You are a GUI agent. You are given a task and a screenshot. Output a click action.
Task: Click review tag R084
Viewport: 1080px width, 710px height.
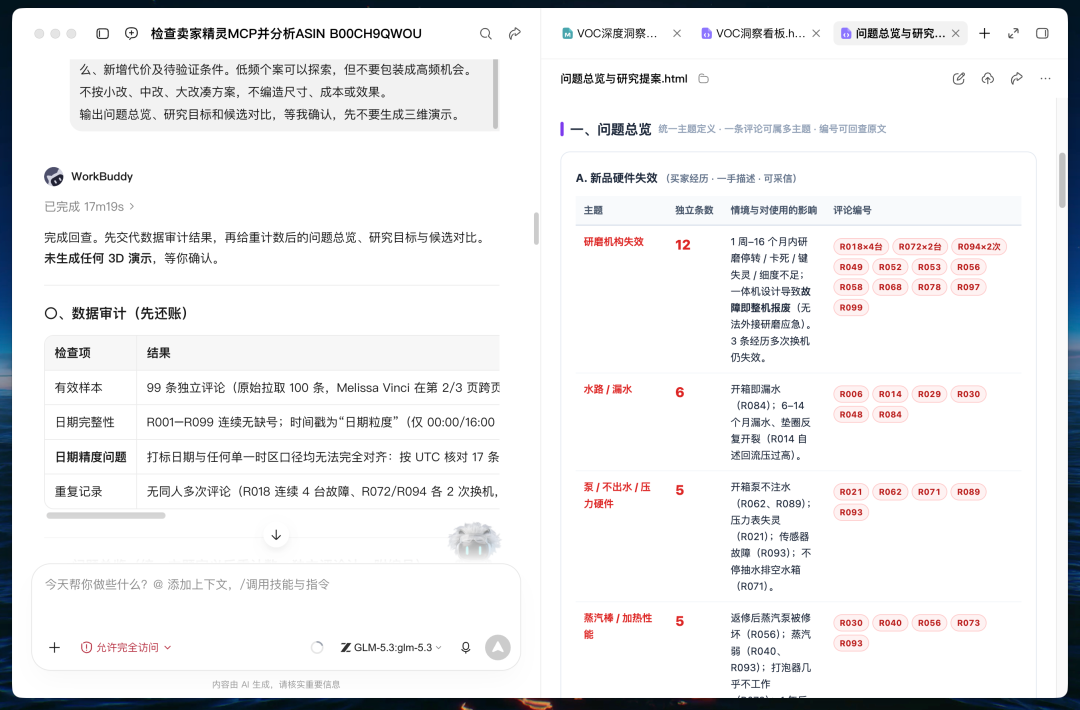coord(890,415)
